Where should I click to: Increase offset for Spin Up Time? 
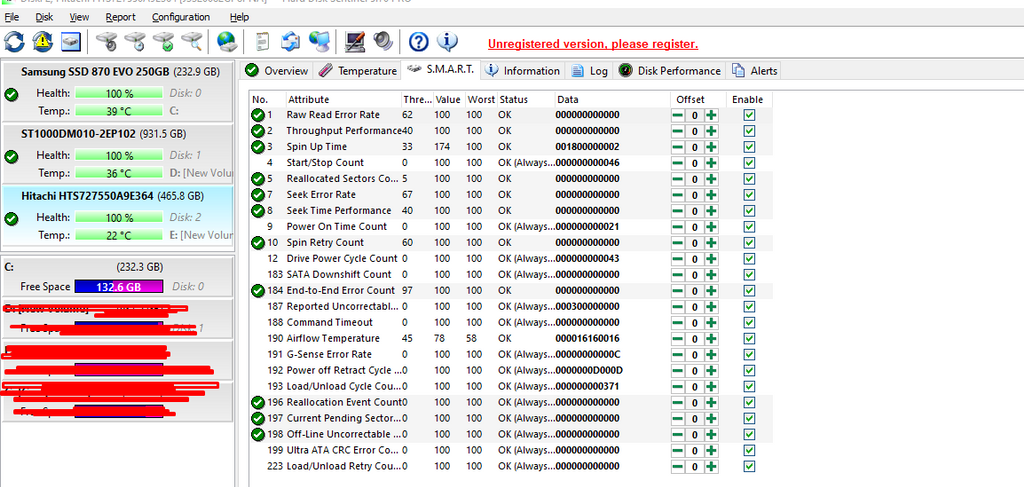click(x=711, y=147)
